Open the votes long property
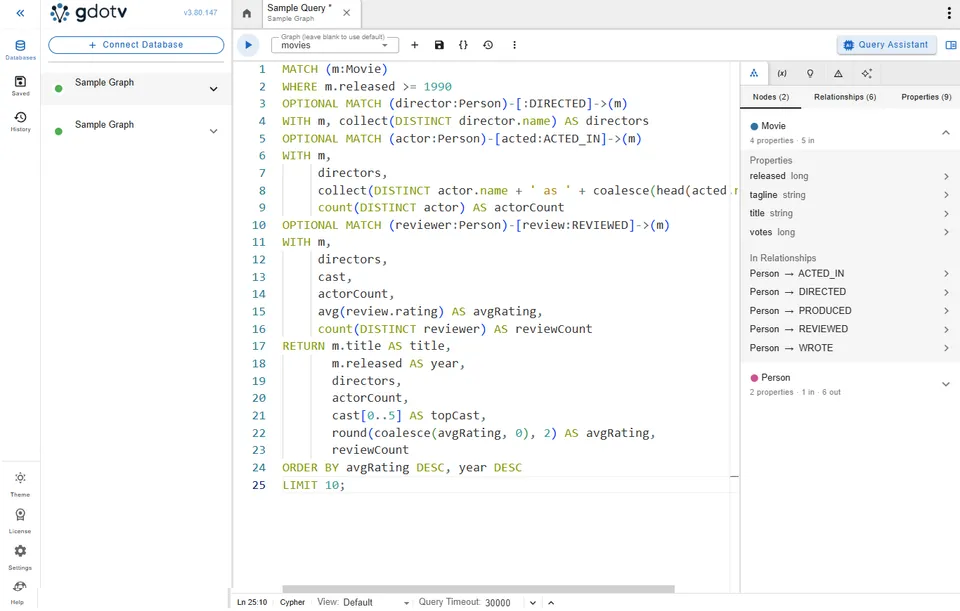The height and width of the screenshot is (611, 960). coord(850,232)
